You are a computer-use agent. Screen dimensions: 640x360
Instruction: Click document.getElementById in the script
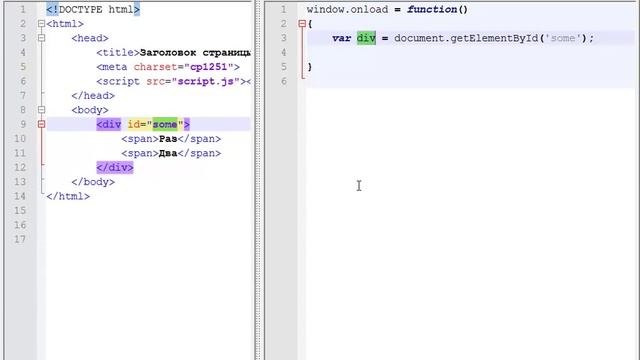tap(466, 38)
